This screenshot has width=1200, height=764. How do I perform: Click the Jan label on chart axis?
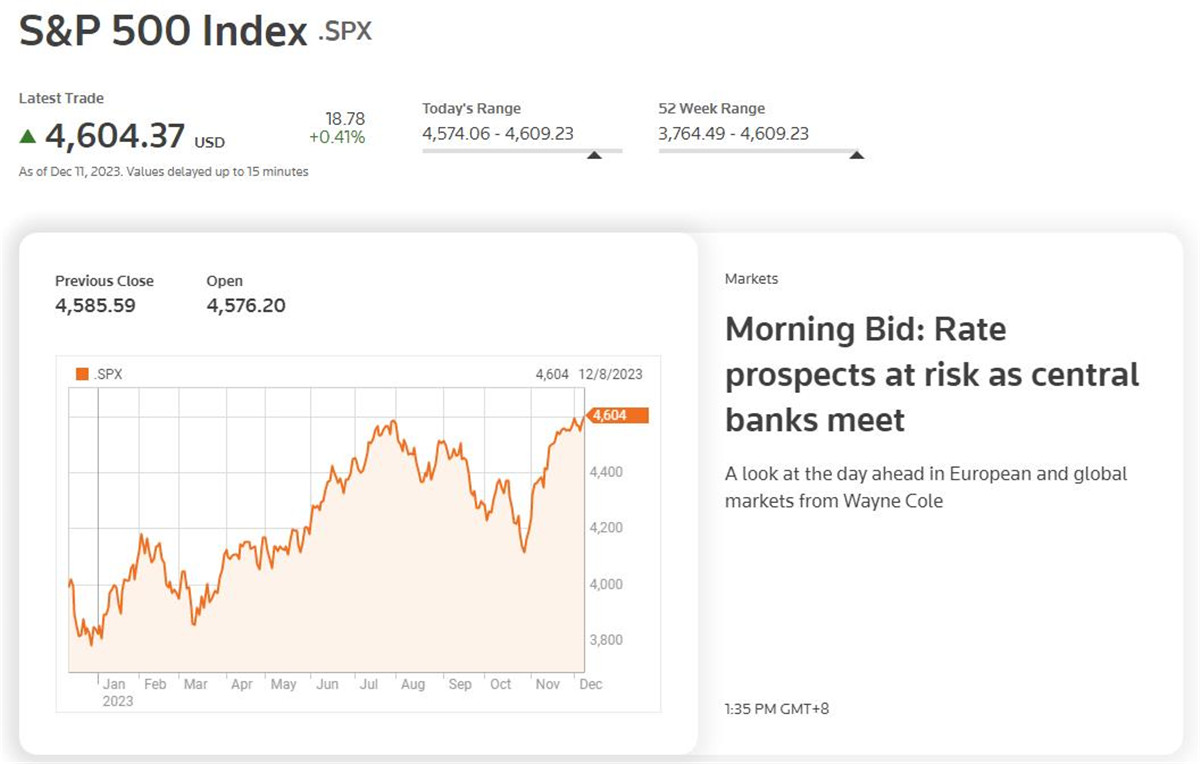click(x=115, y=684)
